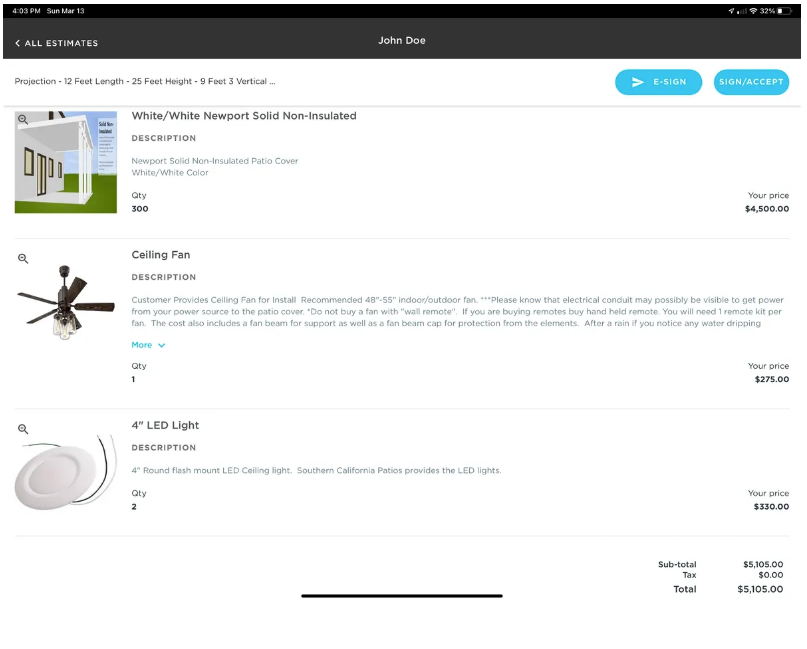Tap the $275.00 price value

(771, 379)
